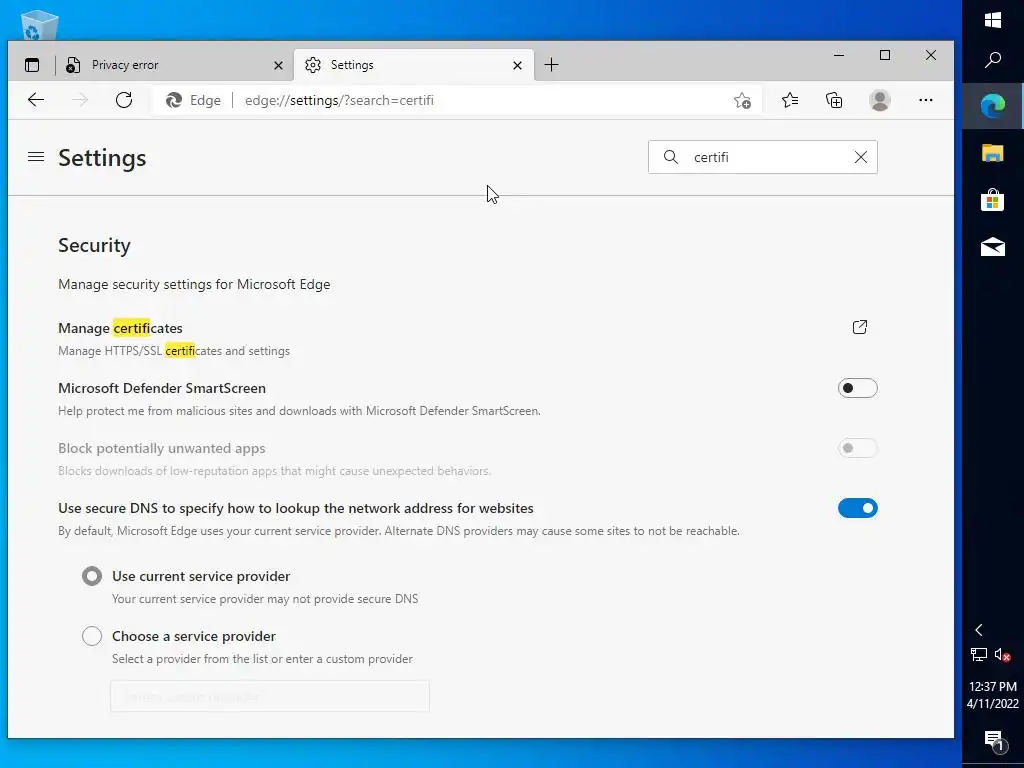The image size is (1024, 768).
Task: Open the Mail app from the taskbar
Action: click(993, 247)
